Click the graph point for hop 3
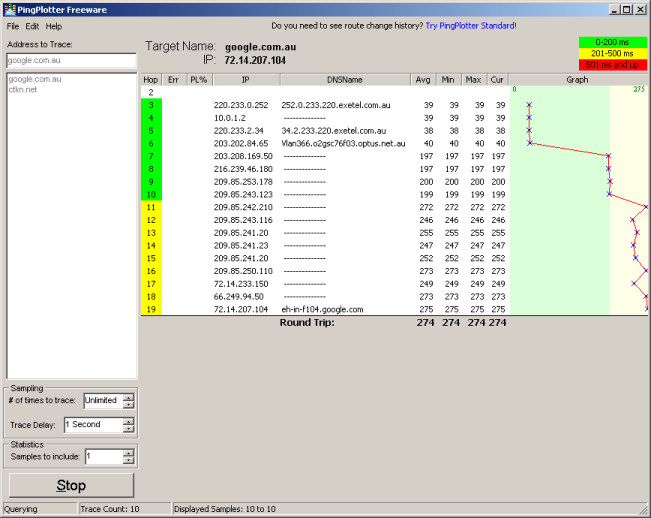Image resolution: width=651 pixels, height=518 pixels. point(529,105)
